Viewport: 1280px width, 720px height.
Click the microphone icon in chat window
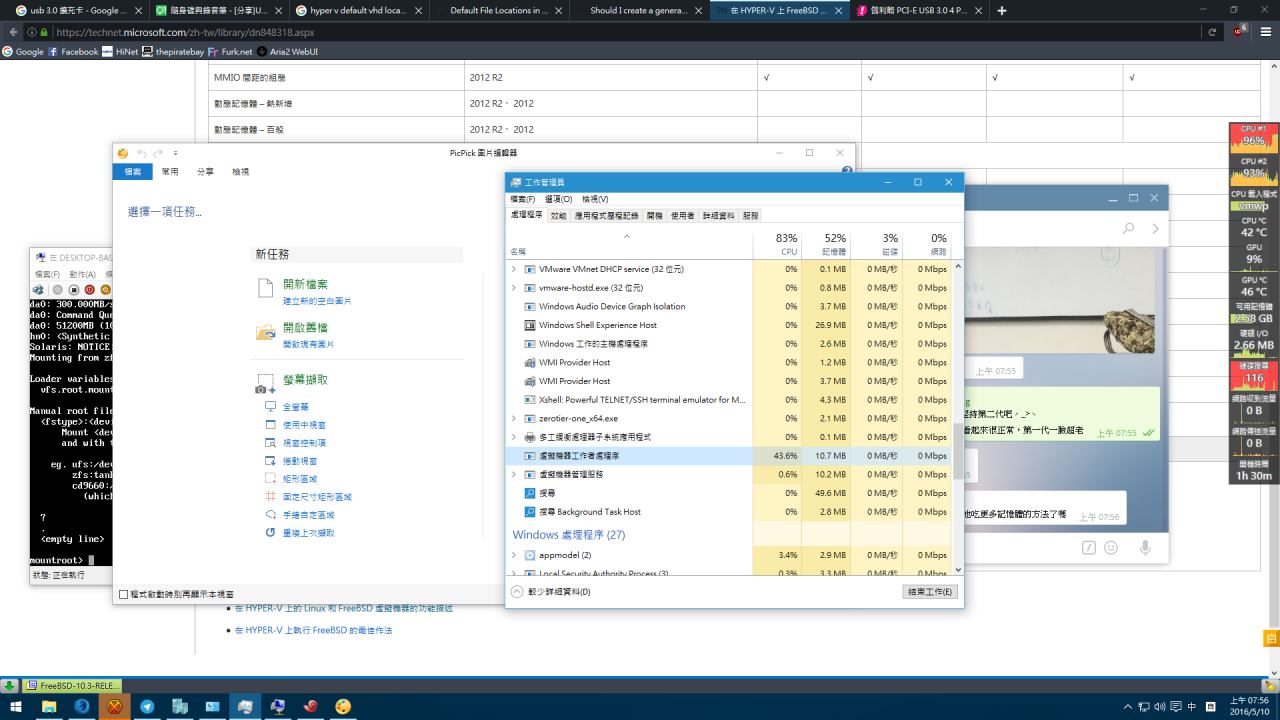click(x=1145, y=548)
